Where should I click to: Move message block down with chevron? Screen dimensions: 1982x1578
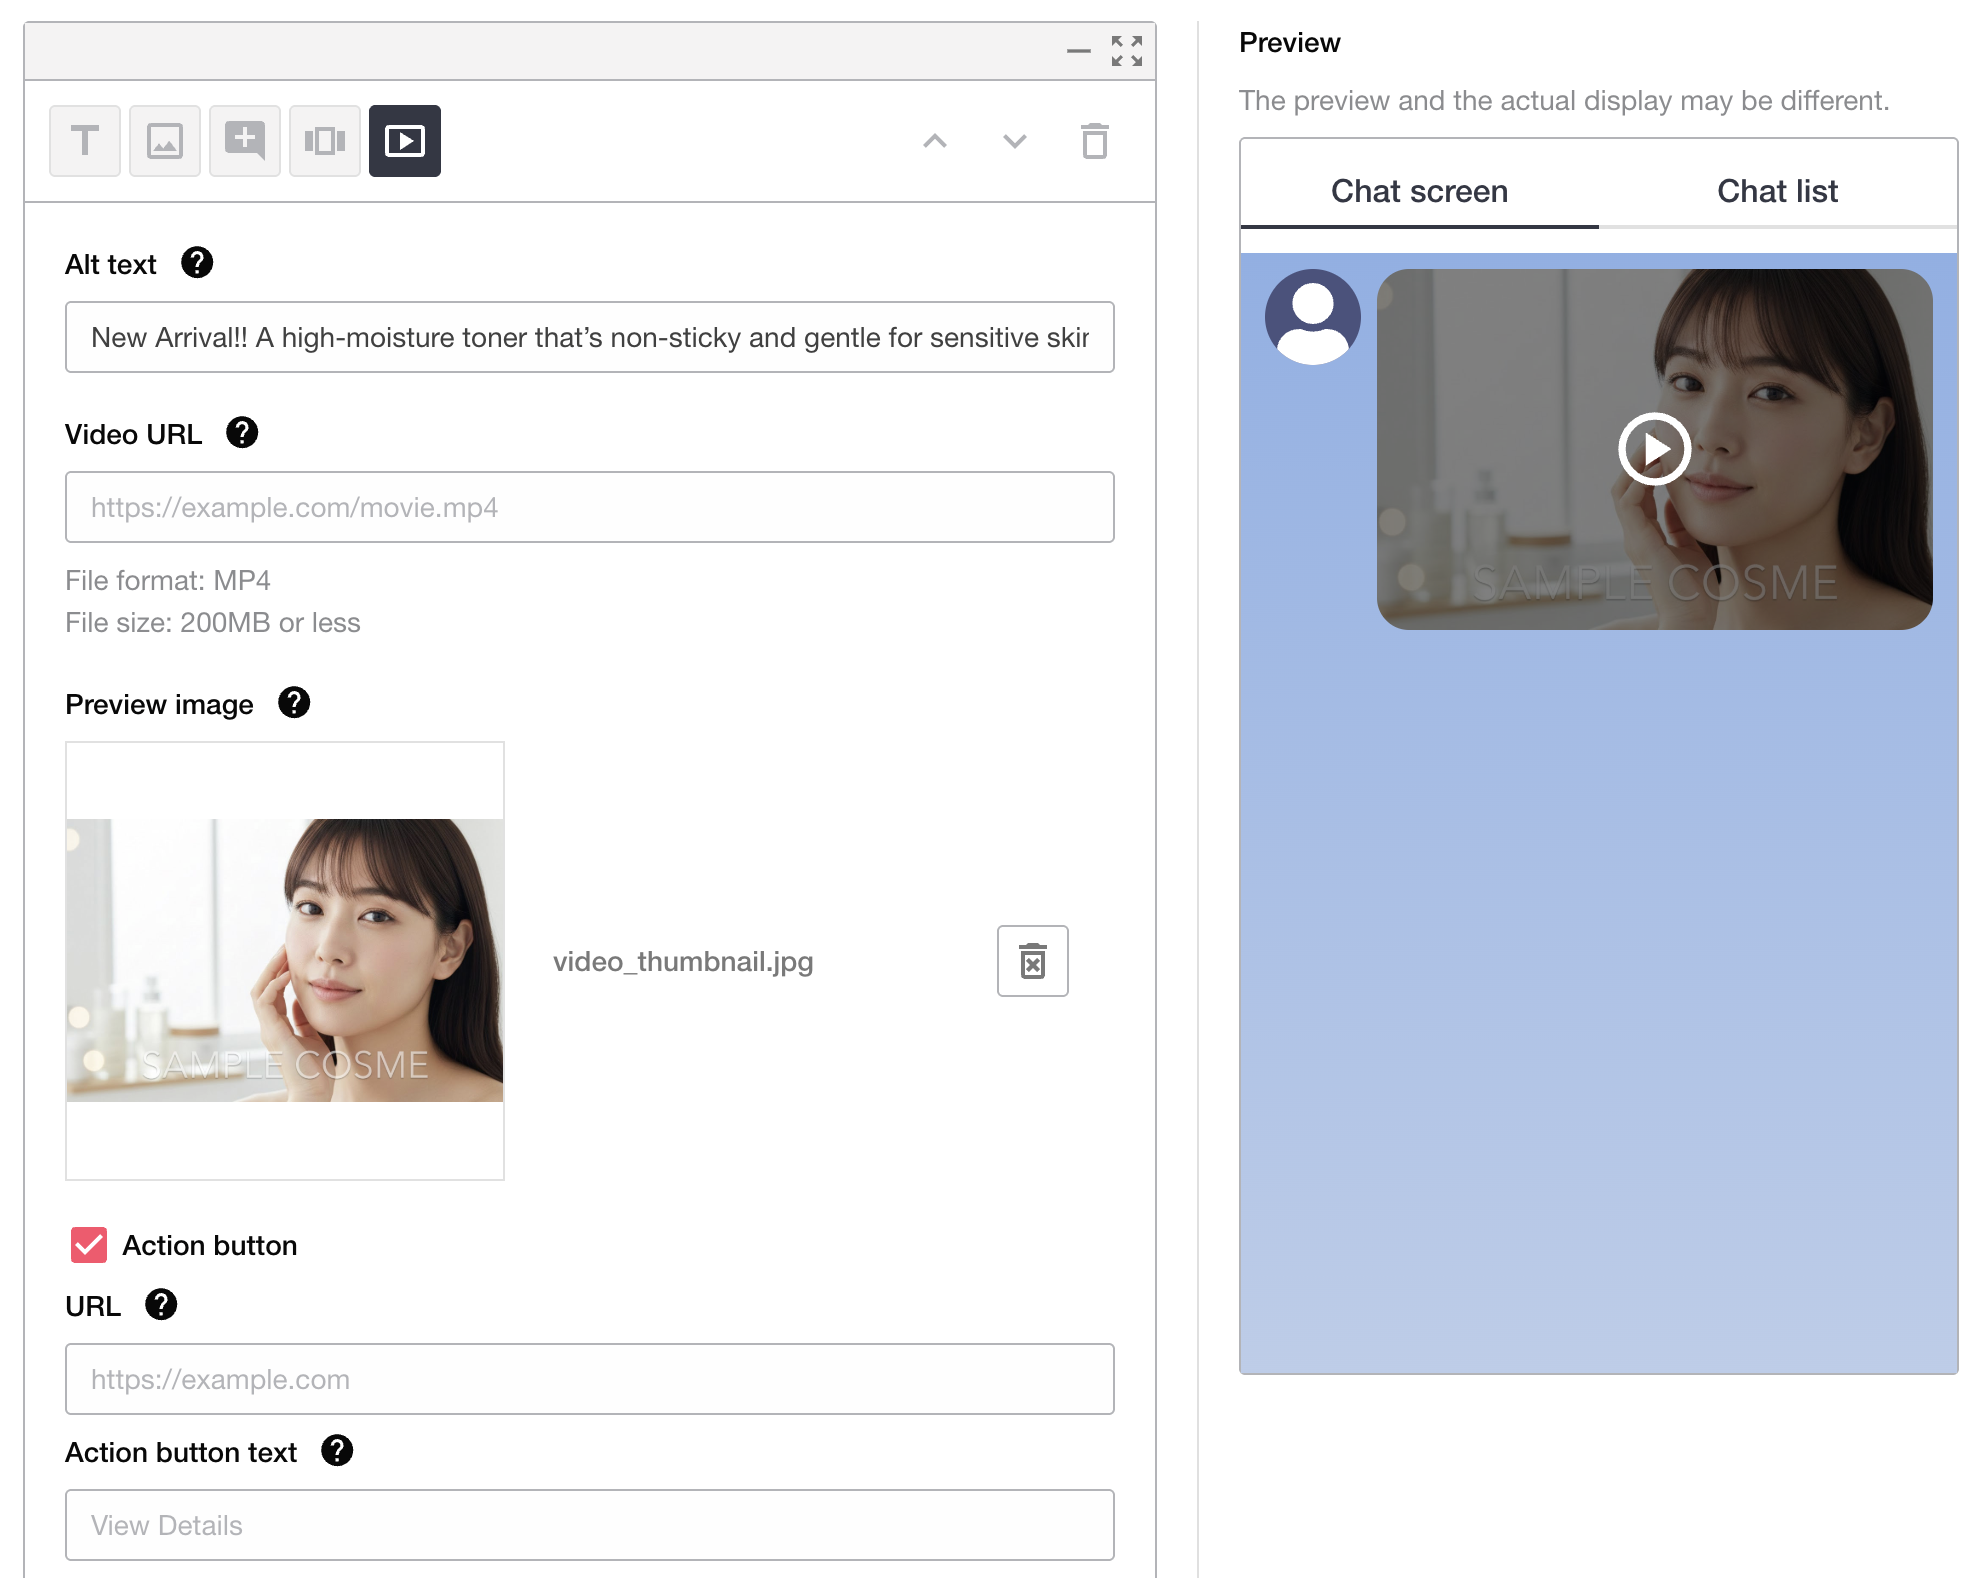coord(1015,141)
